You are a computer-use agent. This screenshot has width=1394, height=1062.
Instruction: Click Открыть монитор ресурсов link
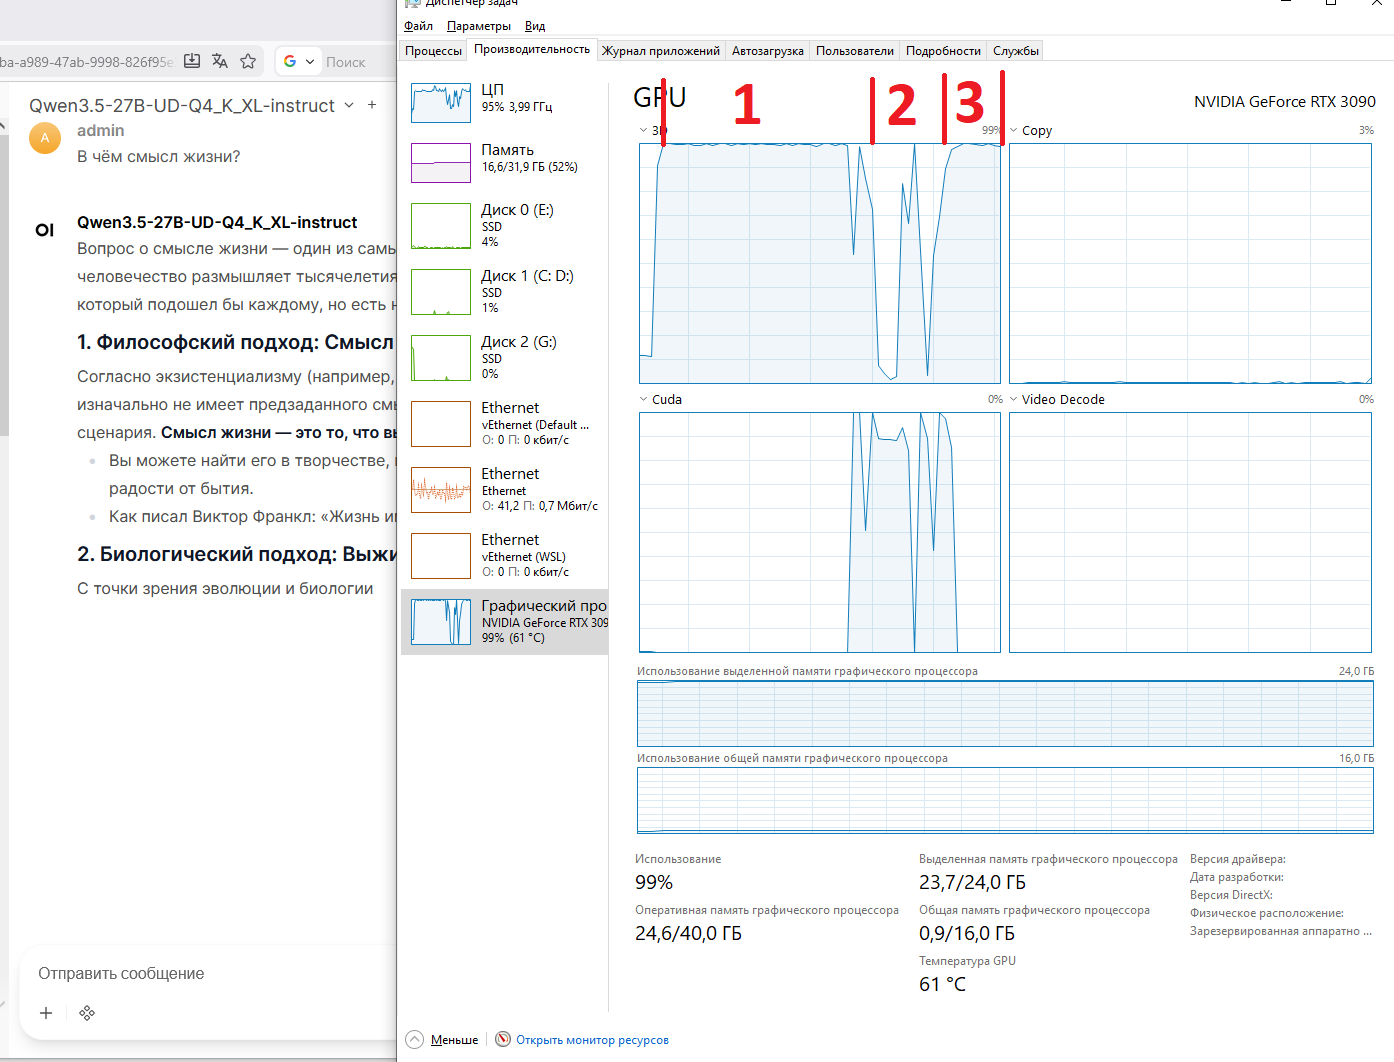(x=592, y=1040)
